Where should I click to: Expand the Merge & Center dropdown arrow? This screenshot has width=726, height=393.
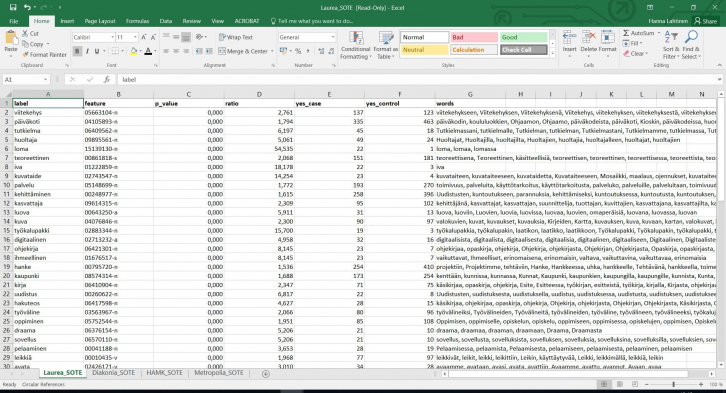272,51
